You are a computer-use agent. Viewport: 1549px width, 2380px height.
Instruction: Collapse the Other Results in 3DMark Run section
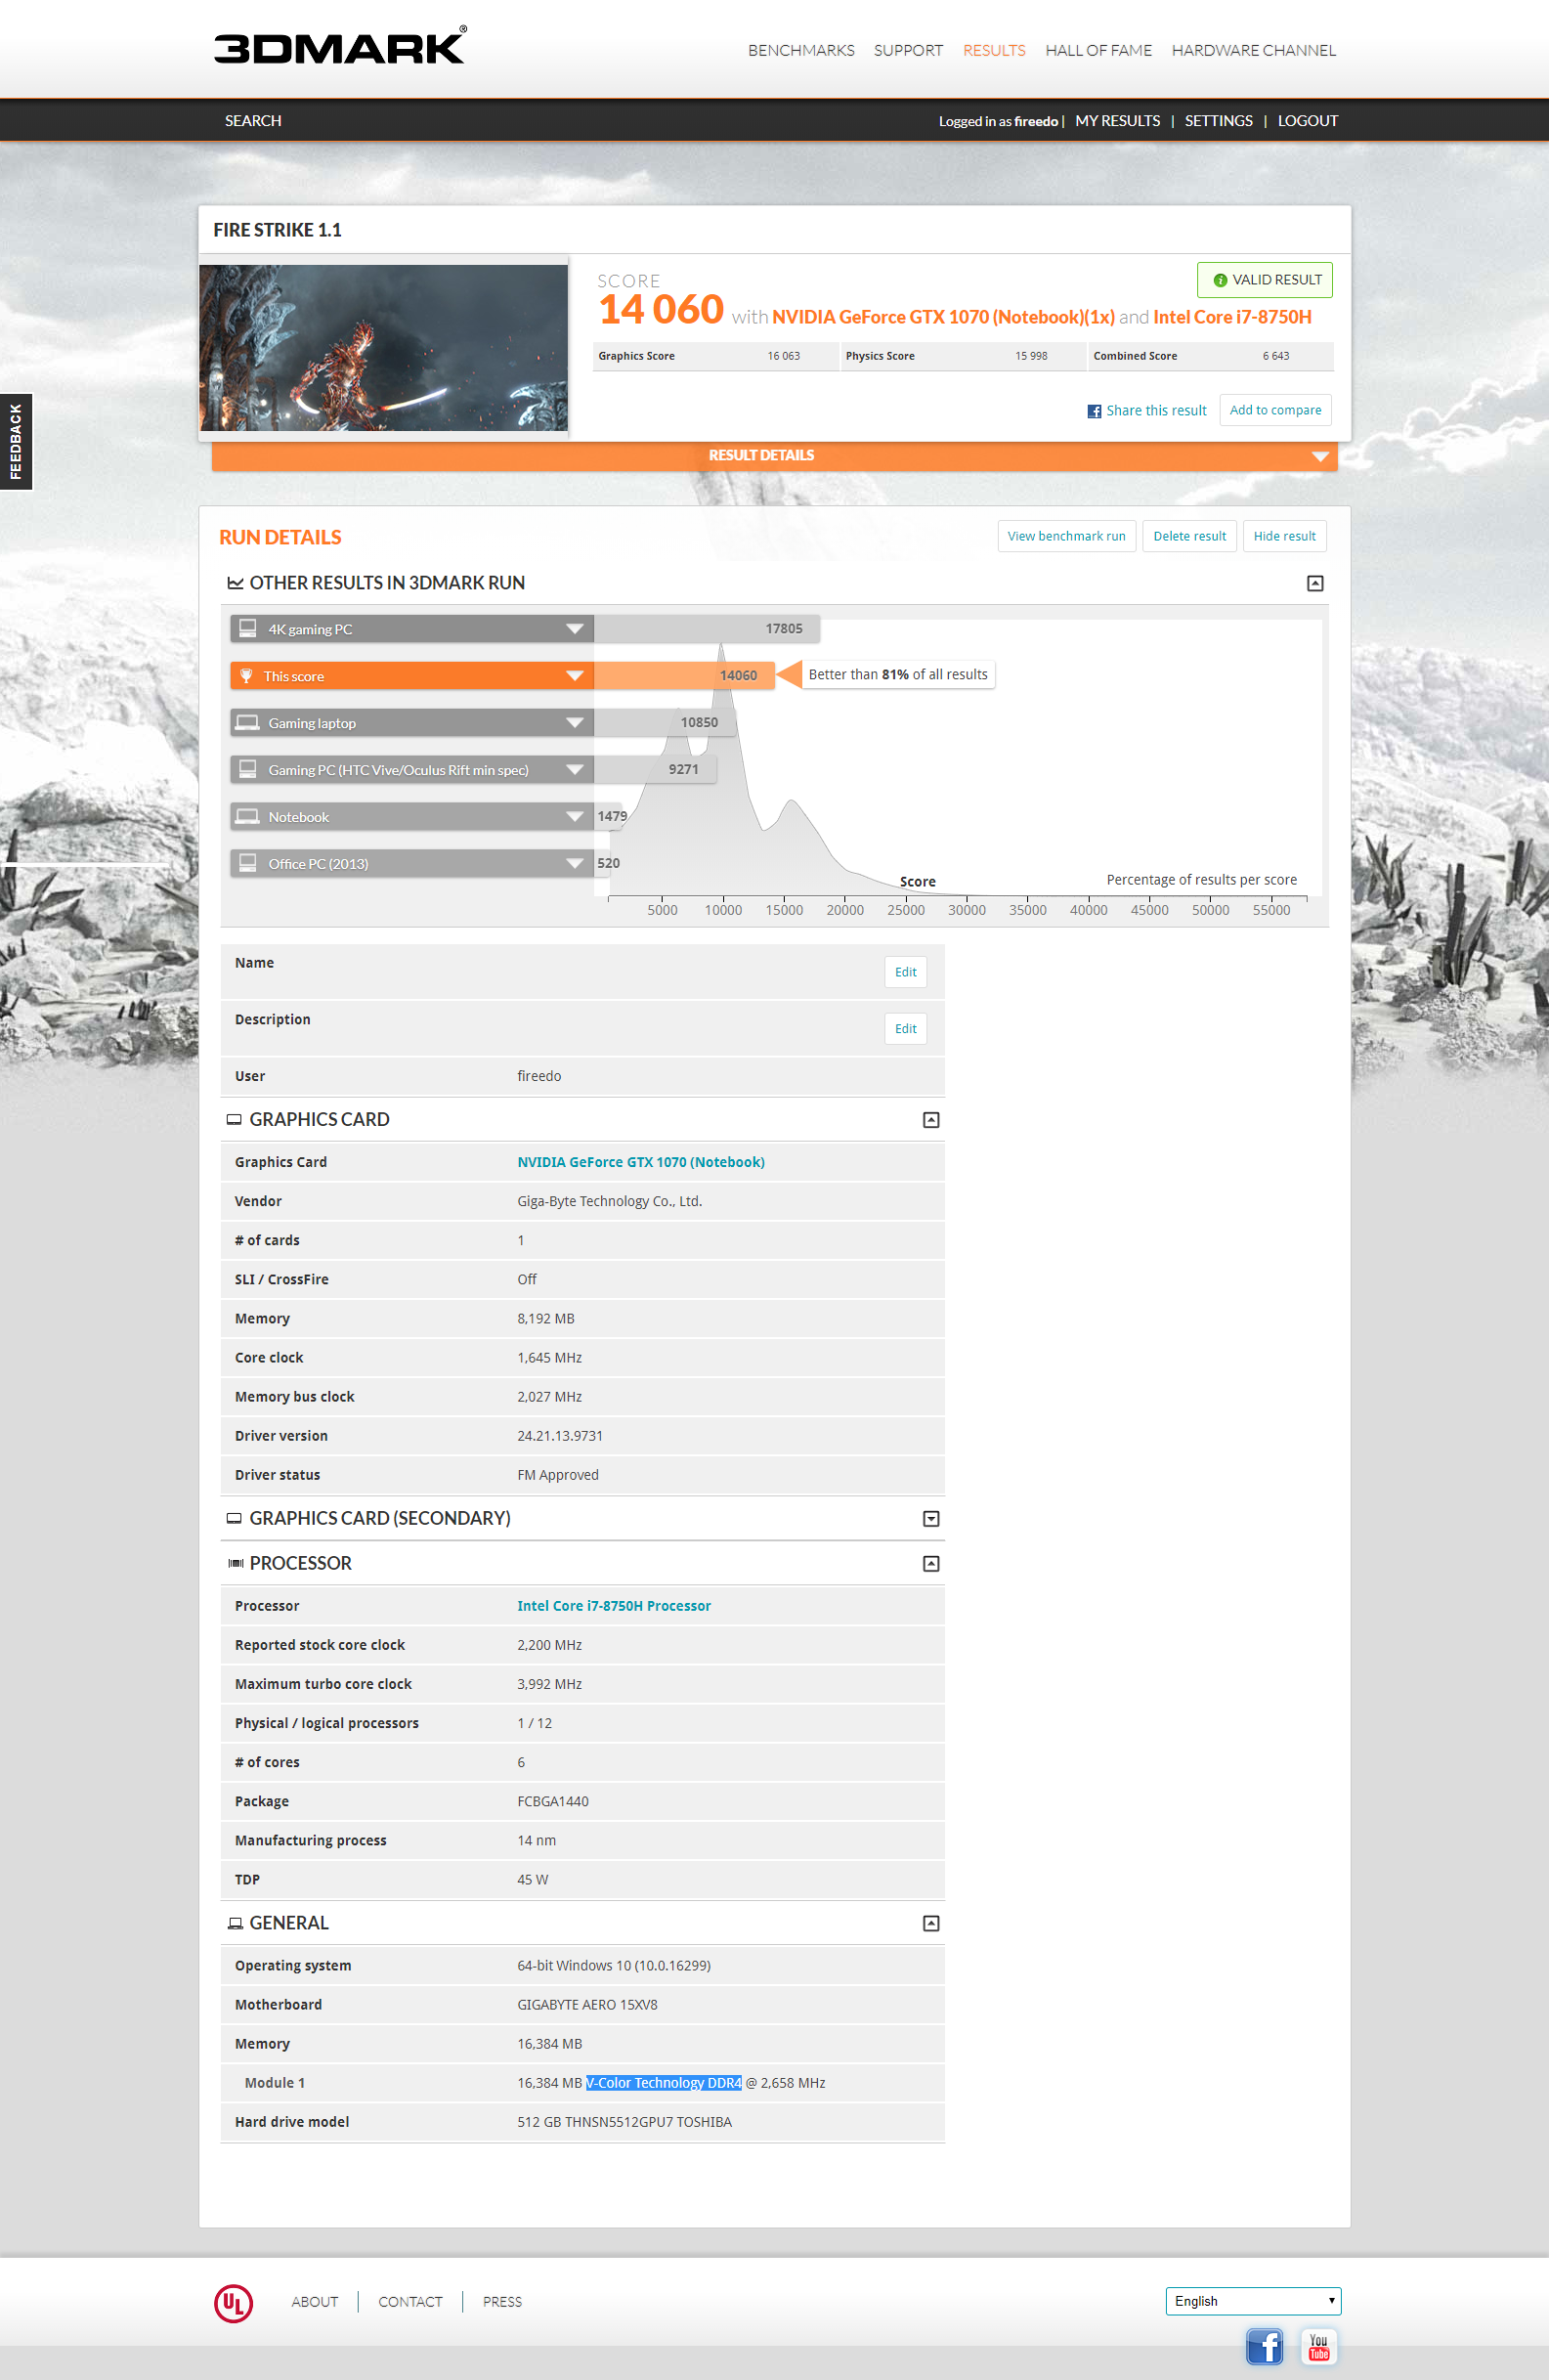pyautogui.click(x=1315, y=583)
